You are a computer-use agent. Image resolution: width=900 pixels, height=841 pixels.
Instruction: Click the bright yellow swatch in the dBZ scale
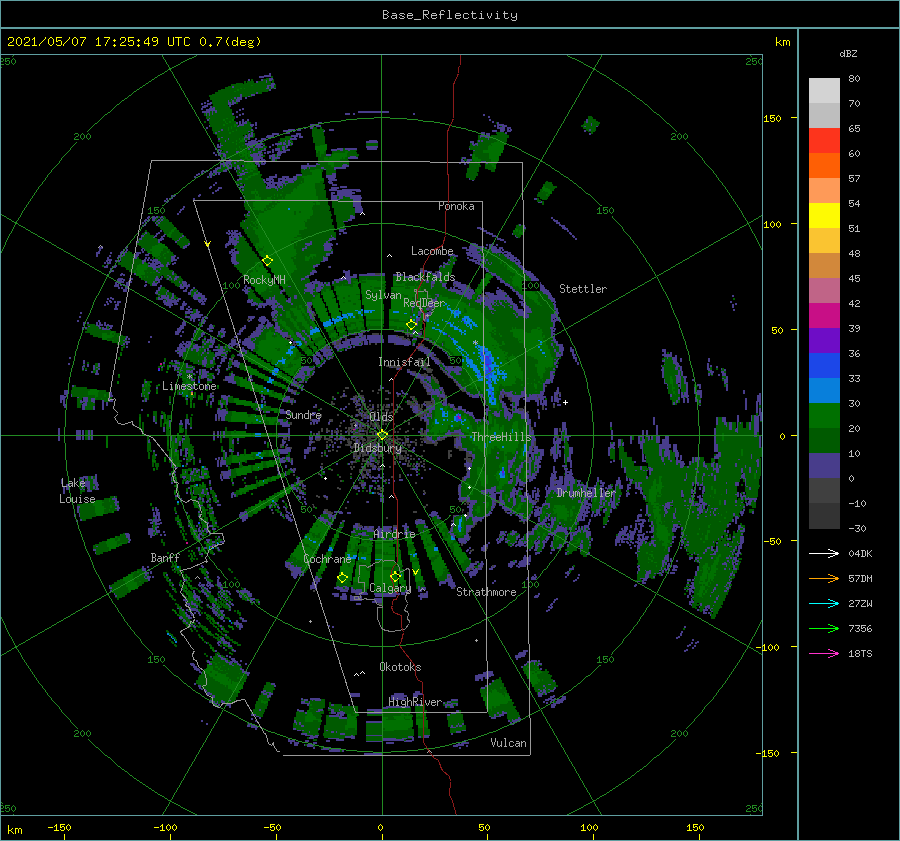coord(824,216)
